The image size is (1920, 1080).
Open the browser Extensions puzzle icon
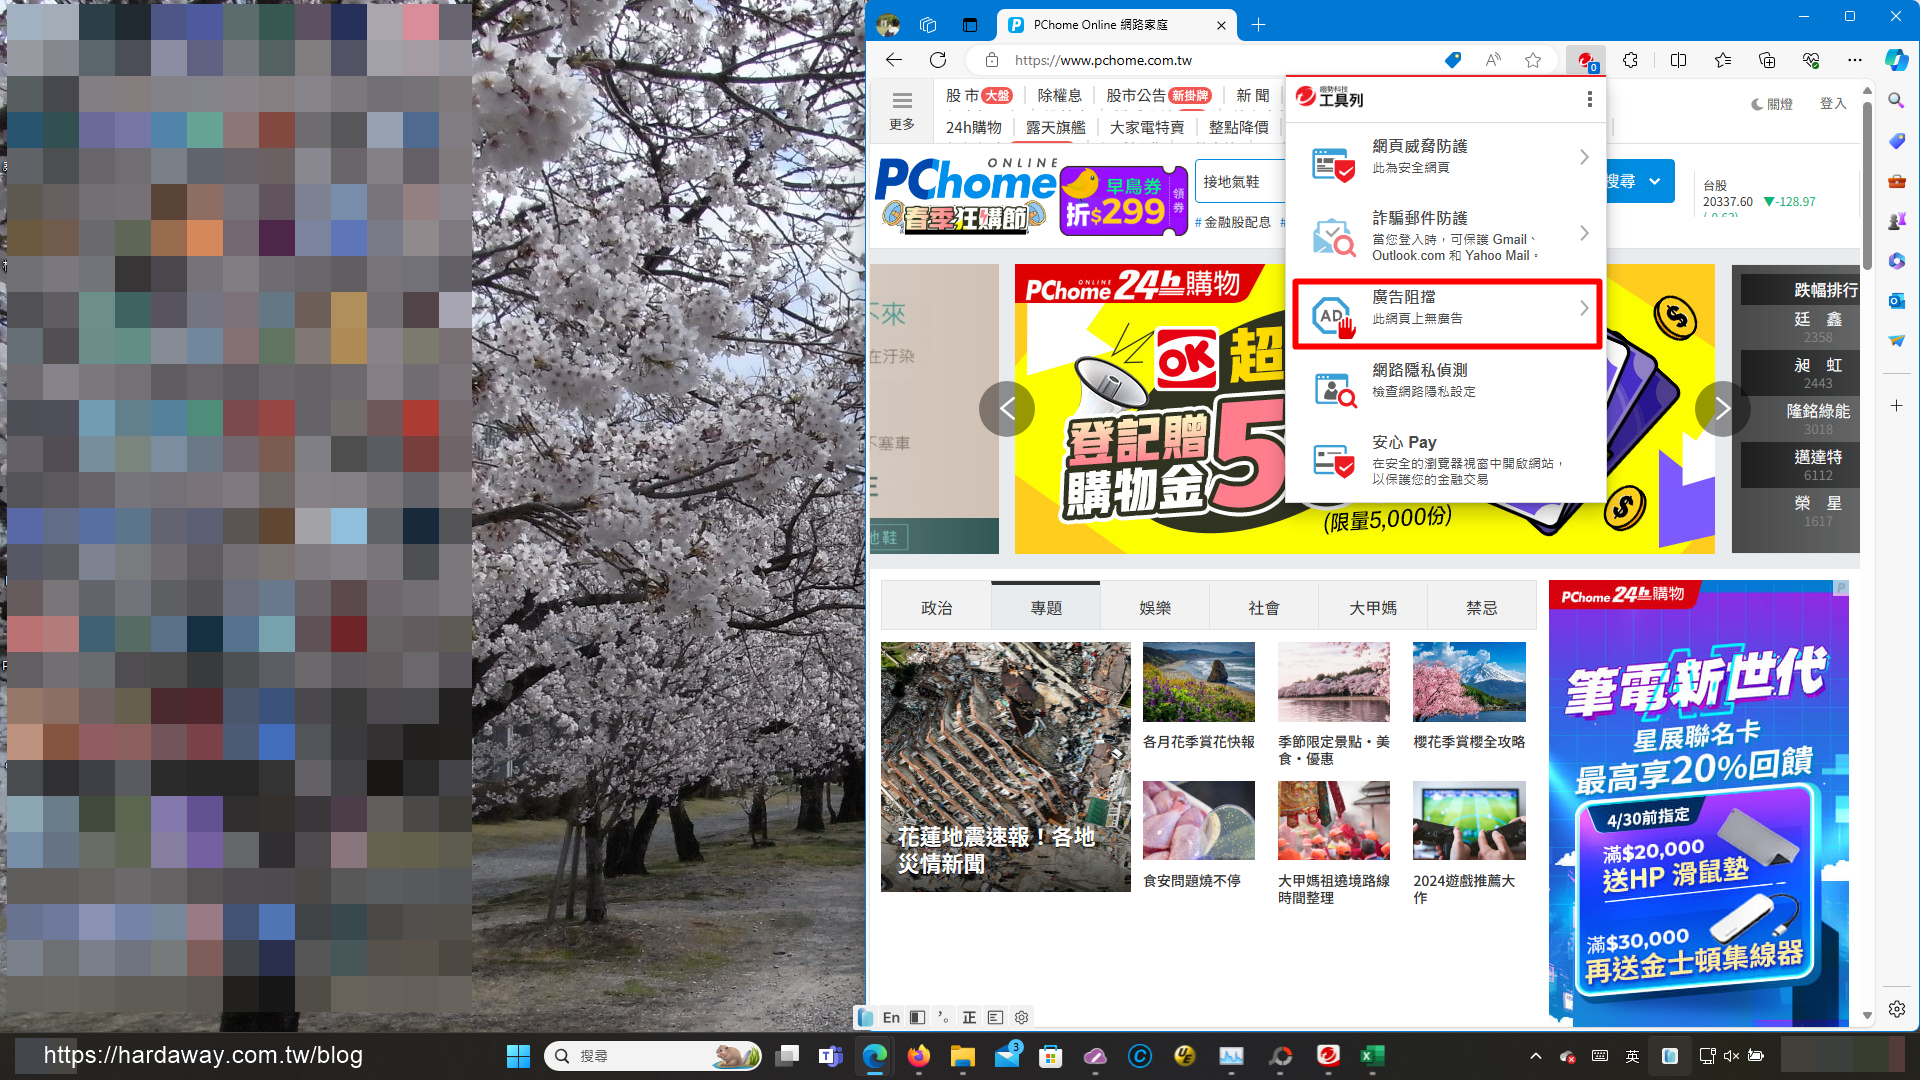(1630, 60)
